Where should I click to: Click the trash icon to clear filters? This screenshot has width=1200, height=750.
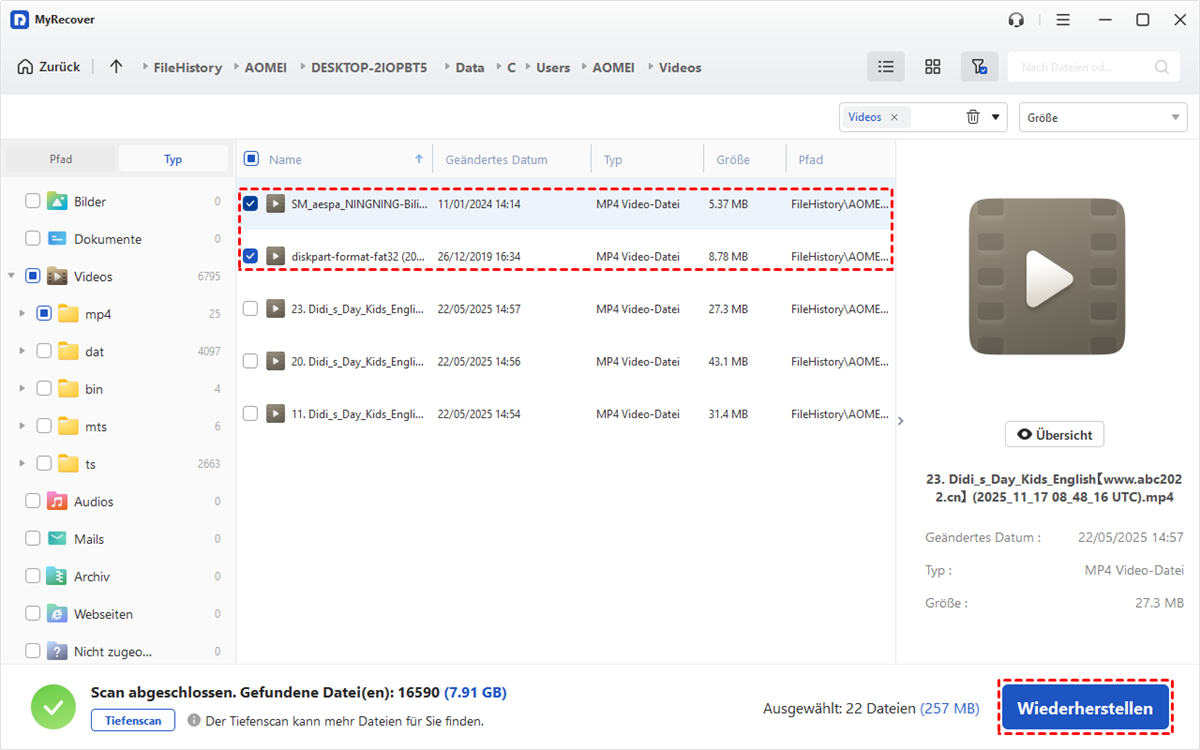pos(973,117)
